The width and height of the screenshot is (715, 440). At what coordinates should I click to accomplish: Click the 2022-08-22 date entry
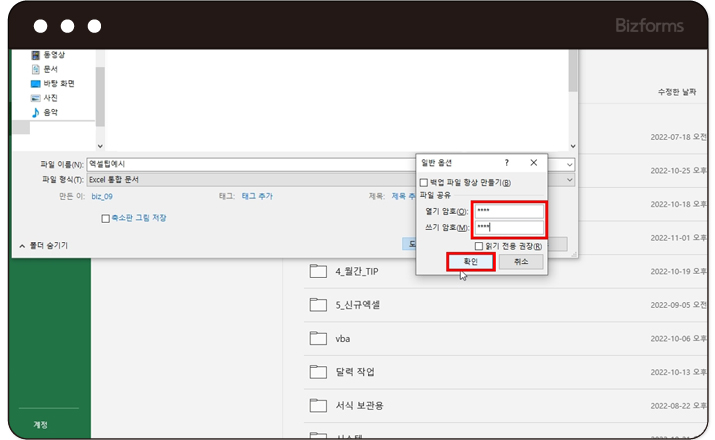pyautogui.click(x=678, y=405)
